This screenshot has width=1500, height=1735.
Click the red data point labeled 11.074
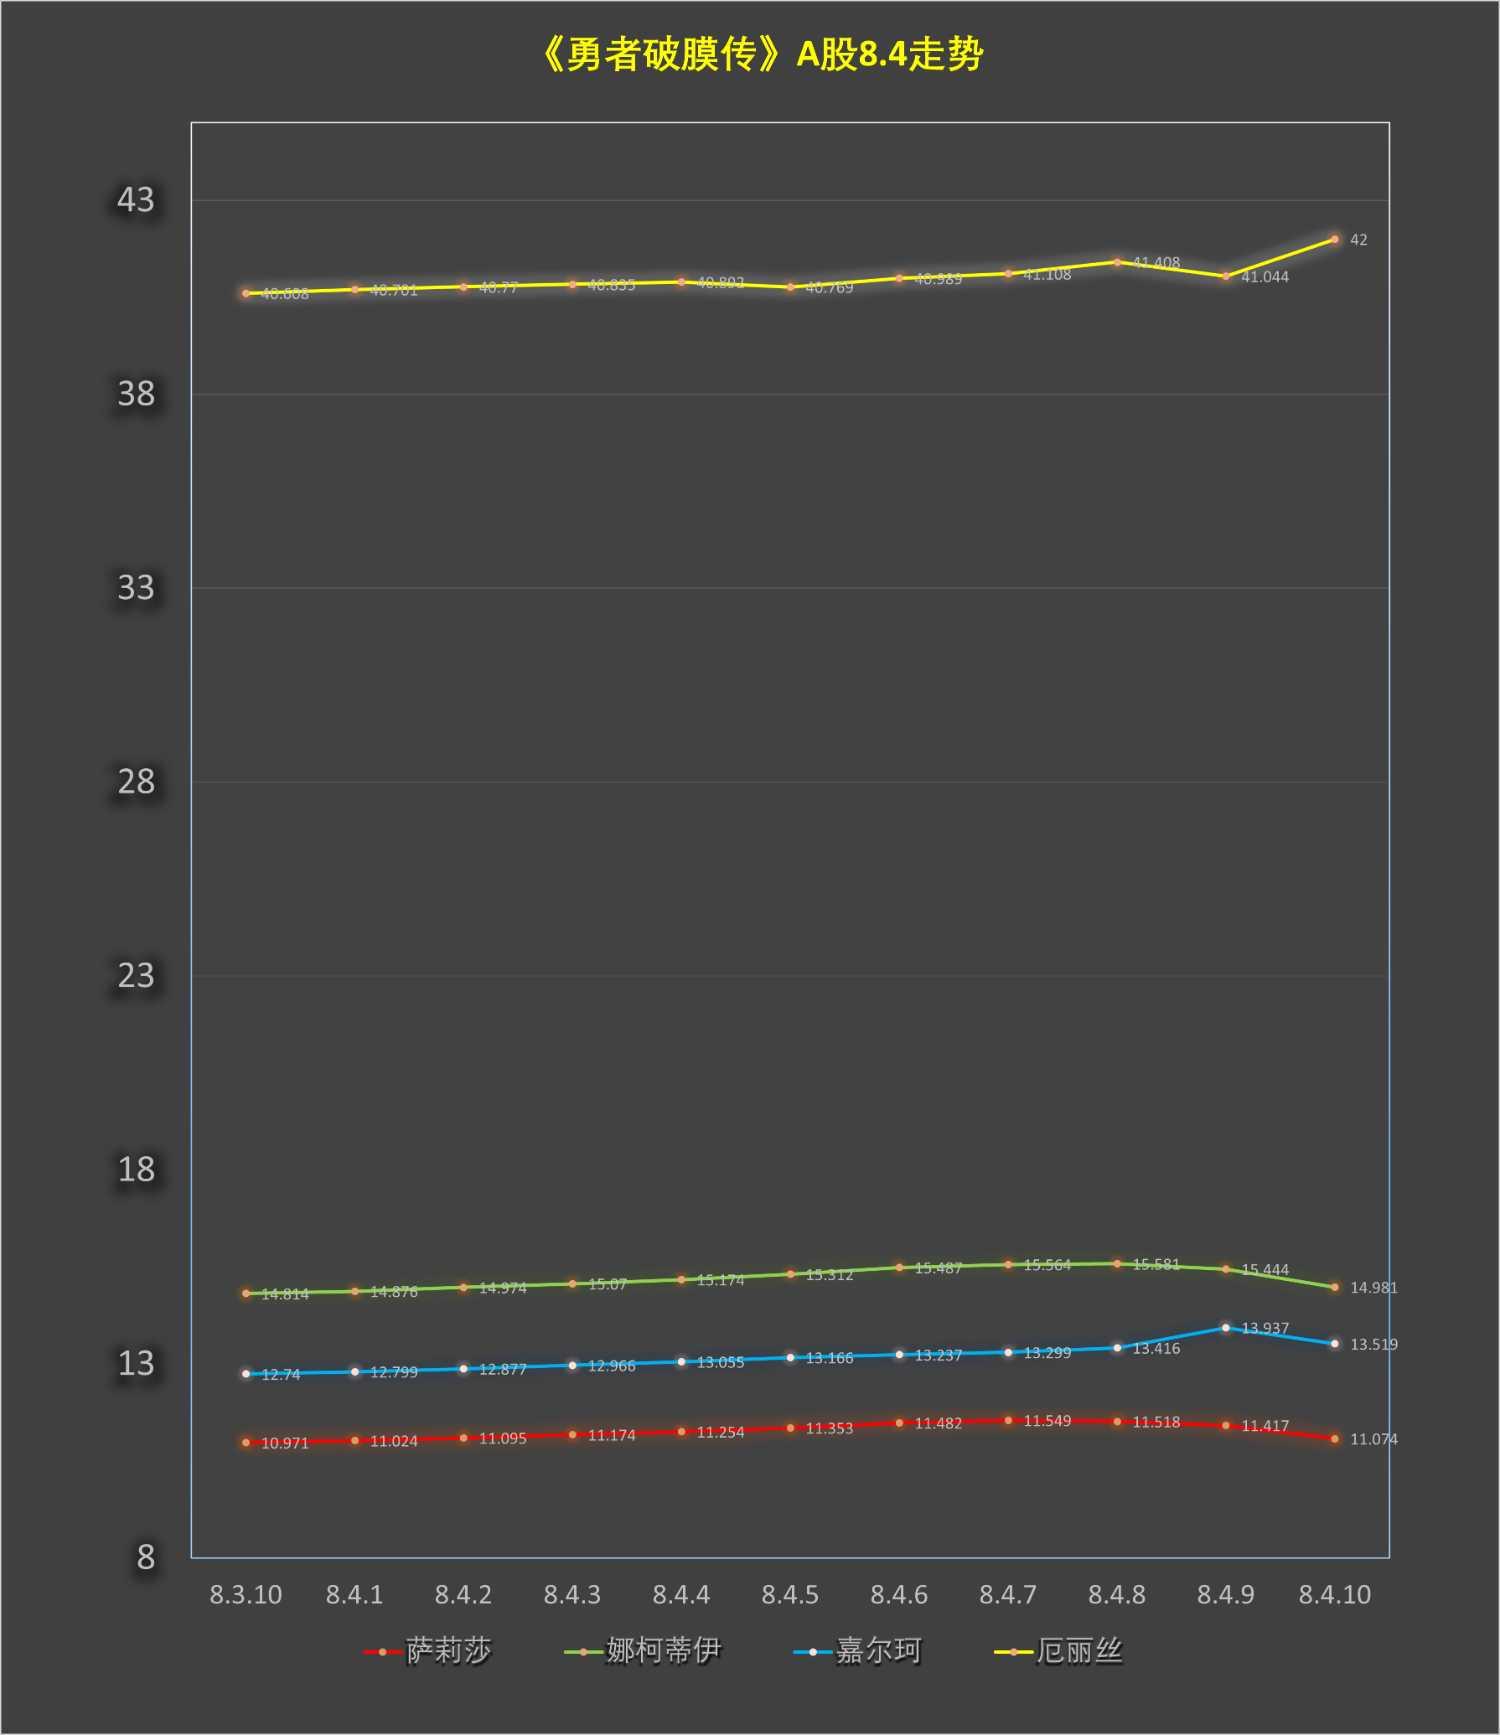point(1334,1439)
